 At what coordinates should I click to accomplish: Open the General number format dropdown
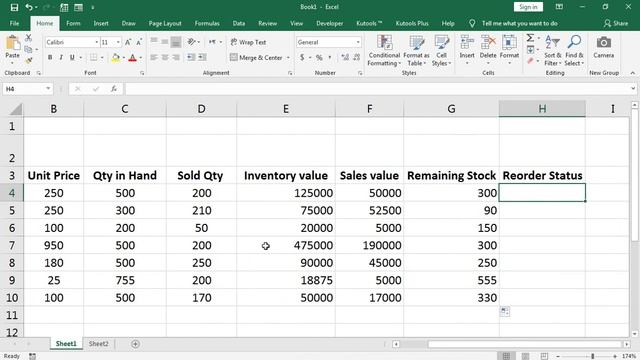pos(358,42)
